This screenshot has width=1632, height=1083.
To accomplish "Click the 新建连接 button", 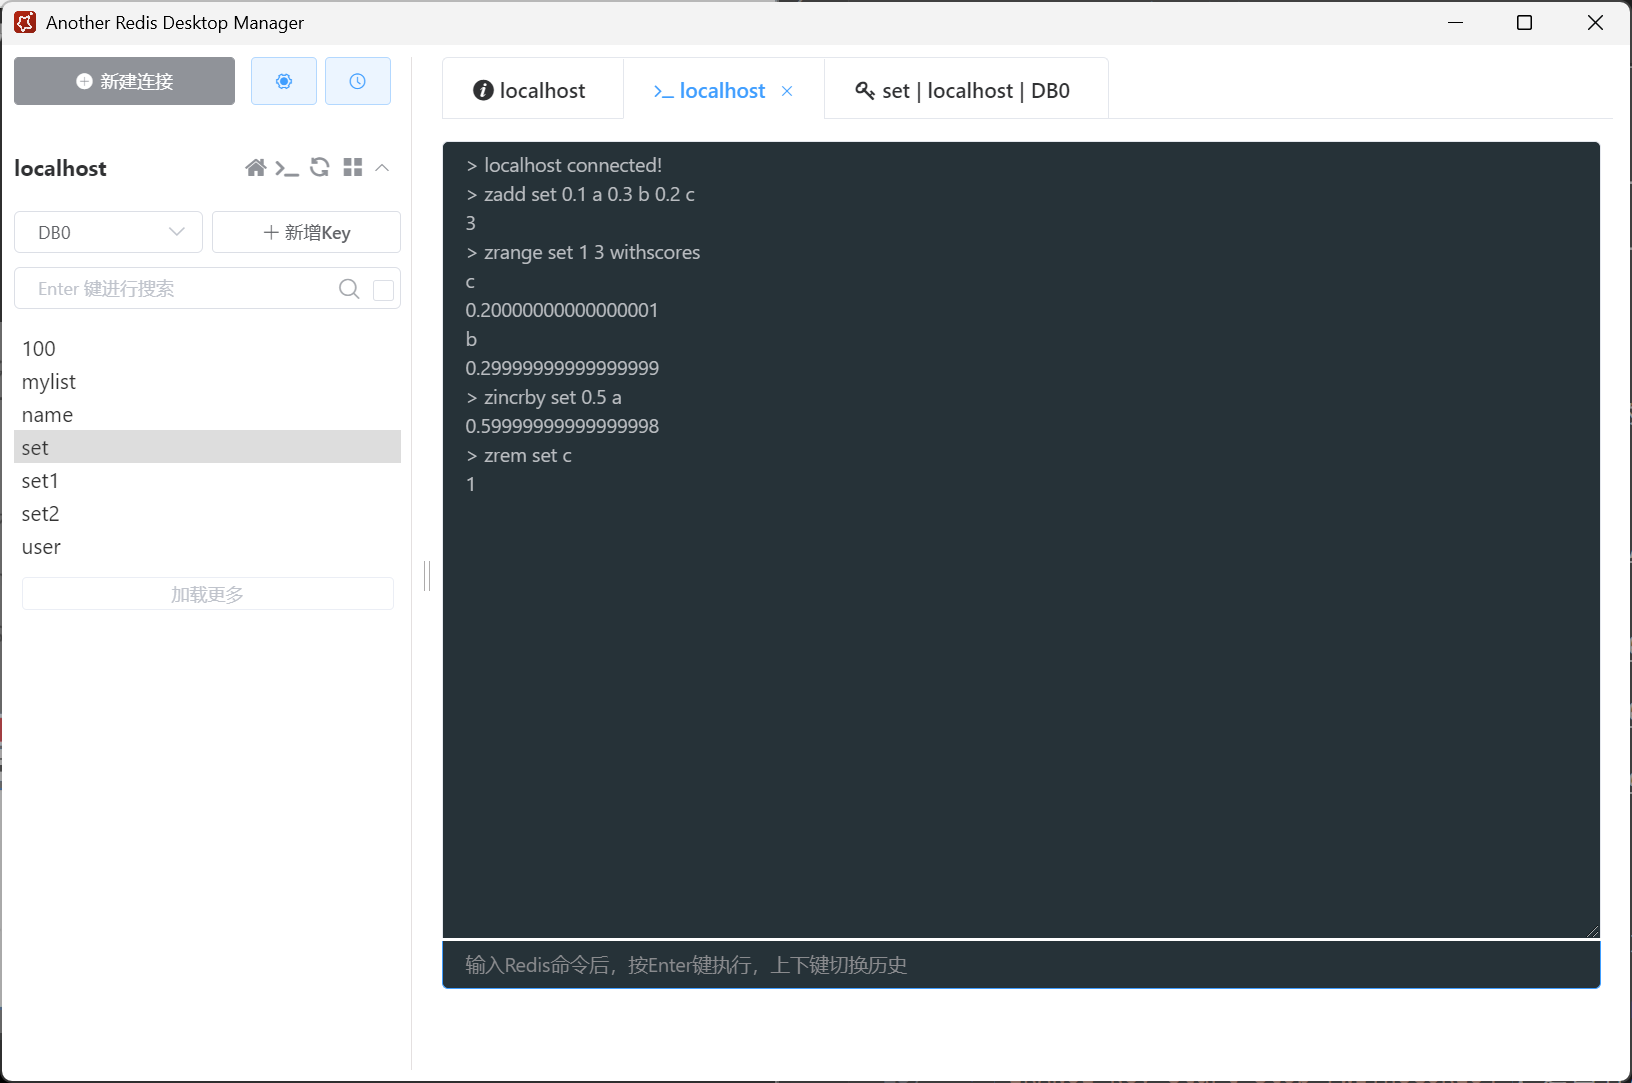I will pyautogui.click(x=125, y=81).
